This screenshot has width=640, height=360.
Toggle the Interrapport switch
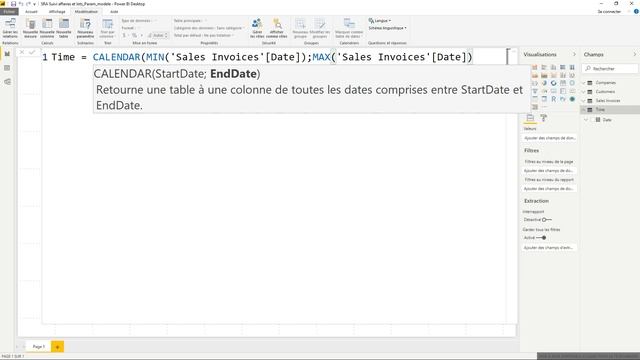[546, 220]
